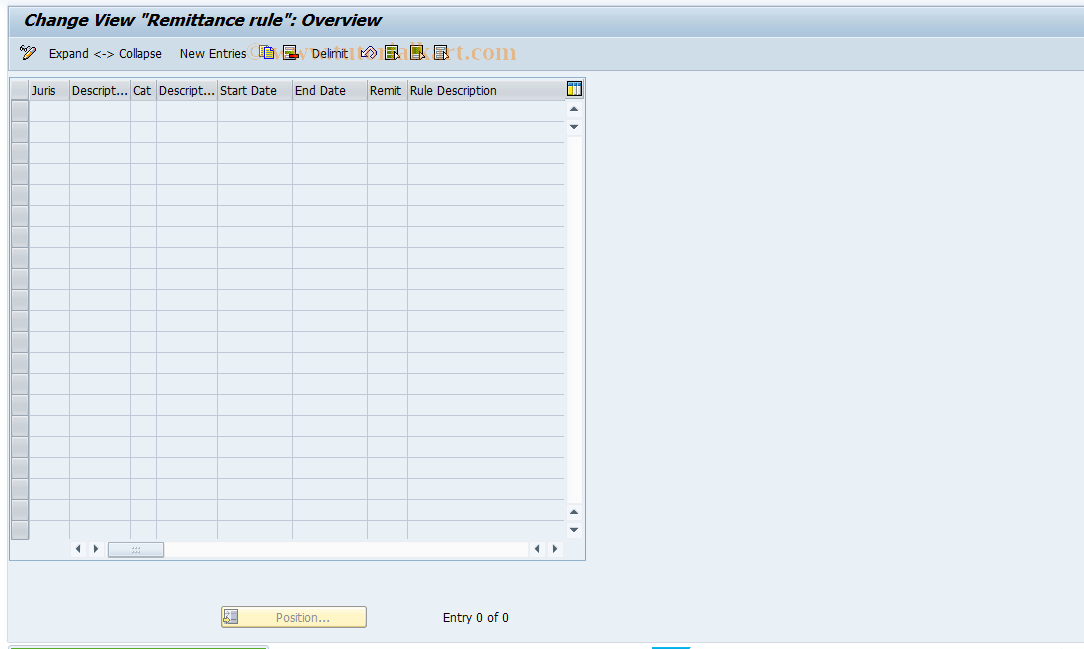The height and width of the screenshot is (649, 1084).
Task: Click left horizontal scroll-right arrow
Action: point(96,549)
